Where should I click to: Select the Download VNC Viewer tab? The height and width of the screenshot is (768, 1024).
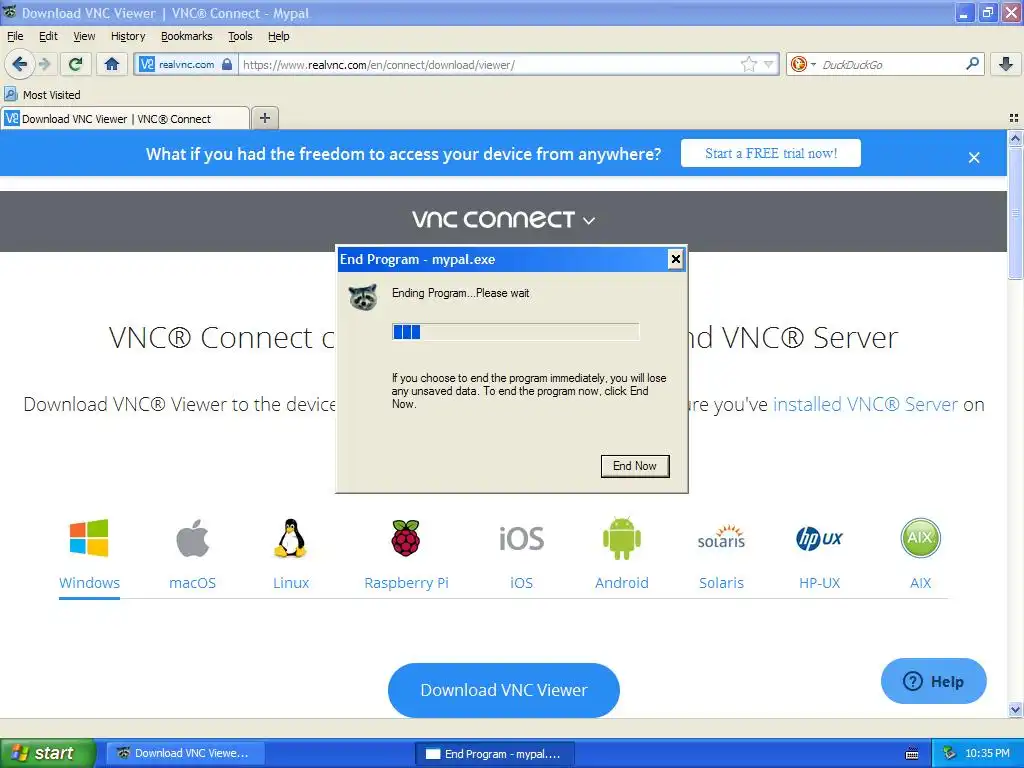click(x=125, y=118)
